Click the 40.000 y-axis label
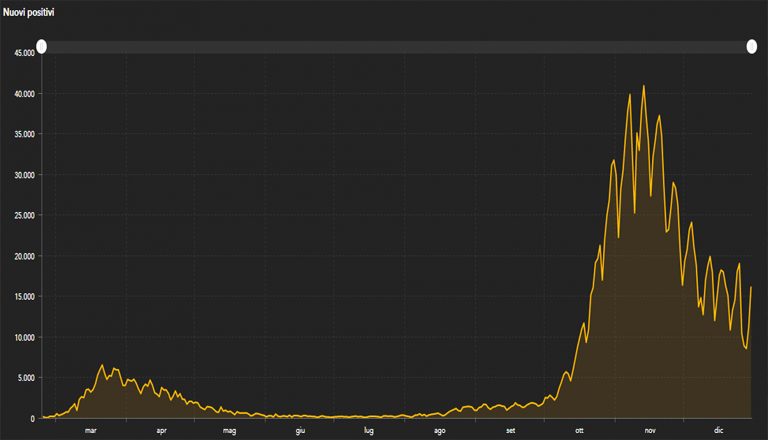Viewport: 768px width, 440px height. pos(24,94)
